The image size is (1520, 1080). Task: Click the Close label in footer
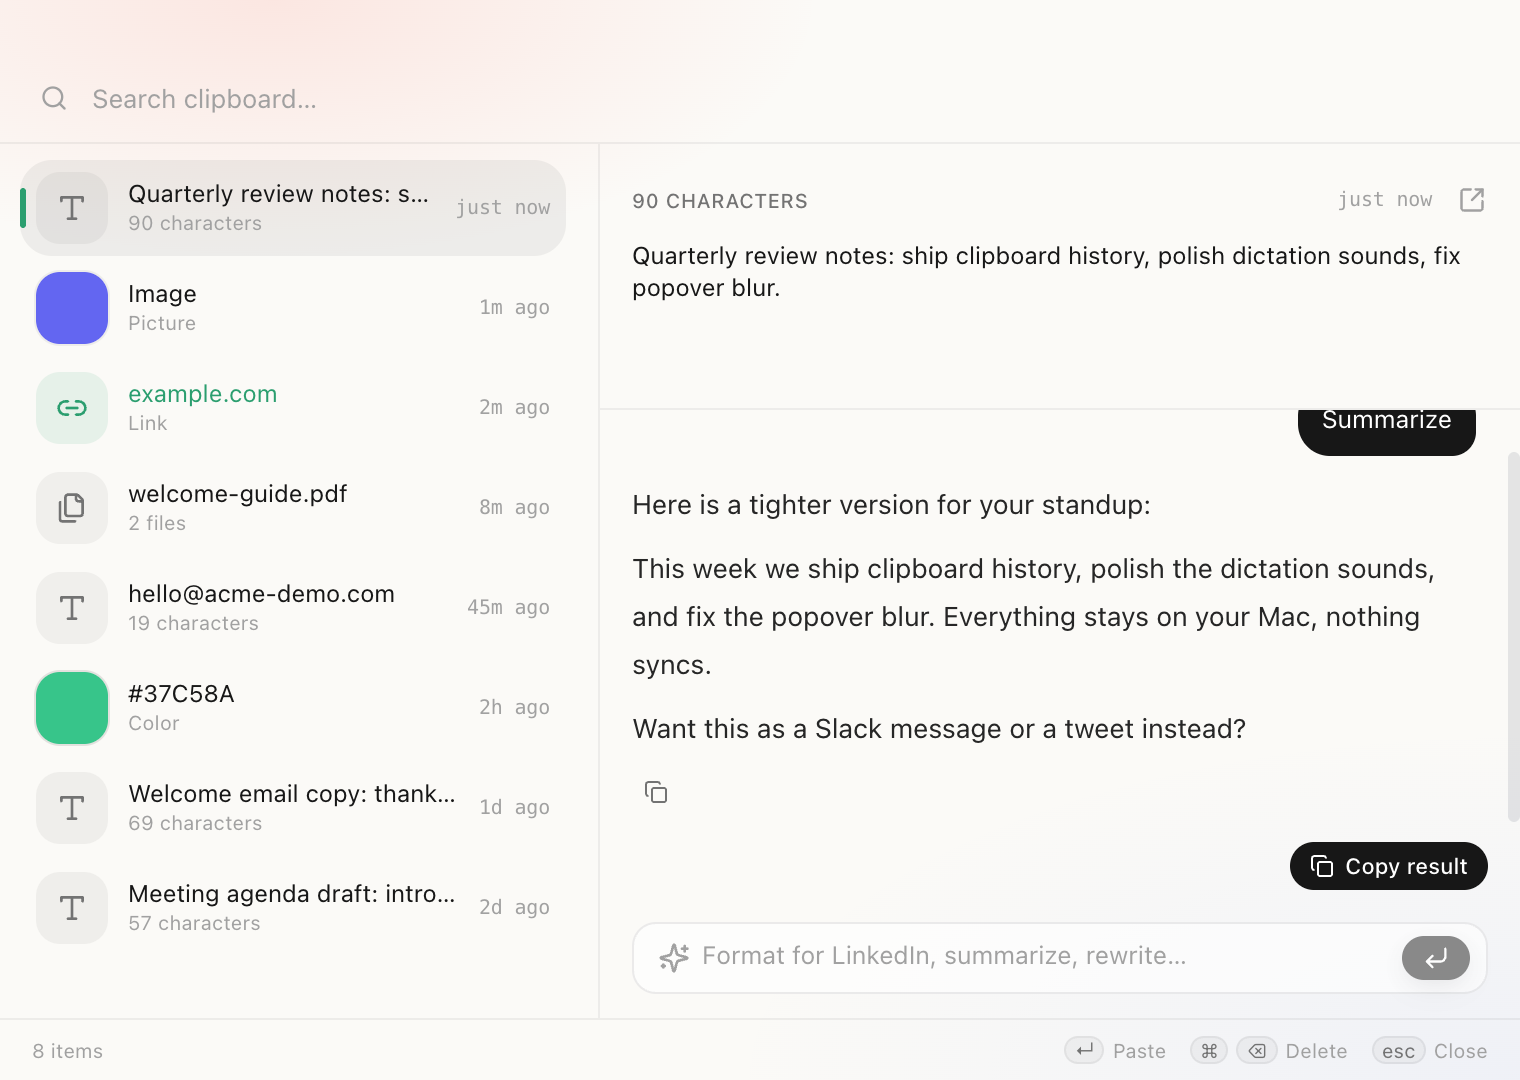[1460, 1051]
